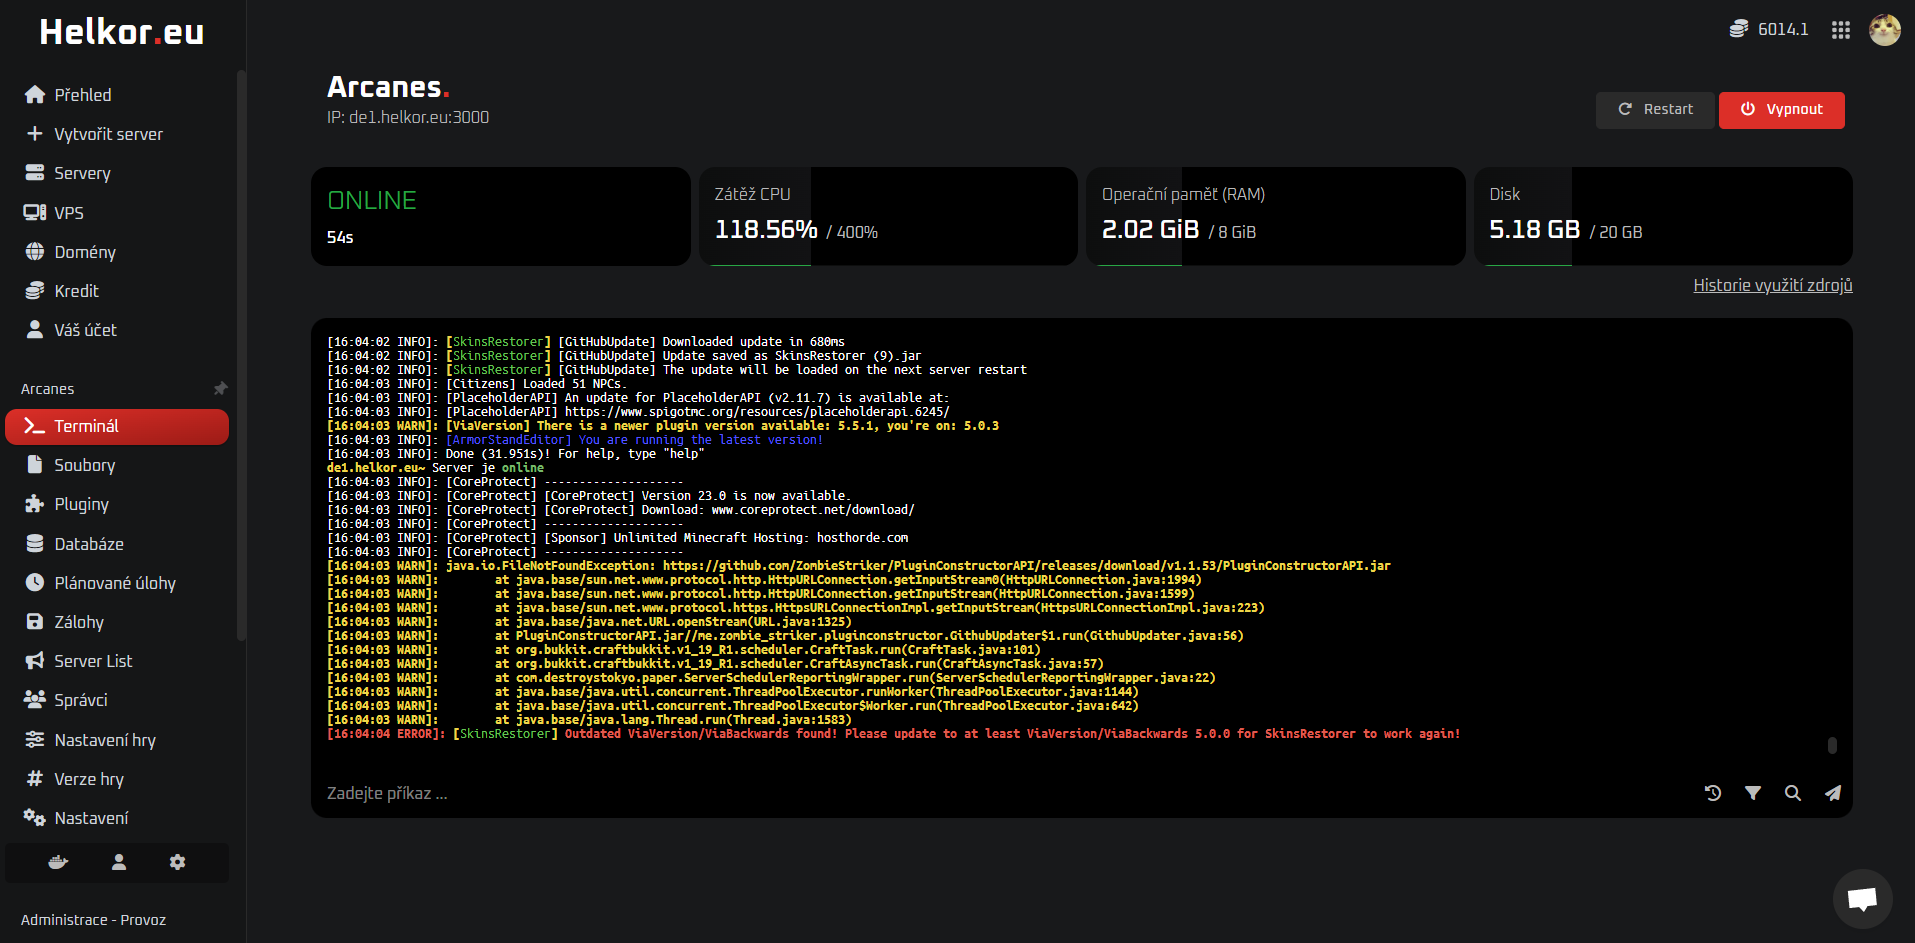Open the apps grid icon in header
Screen dimensions: 1915x943
1840,30
